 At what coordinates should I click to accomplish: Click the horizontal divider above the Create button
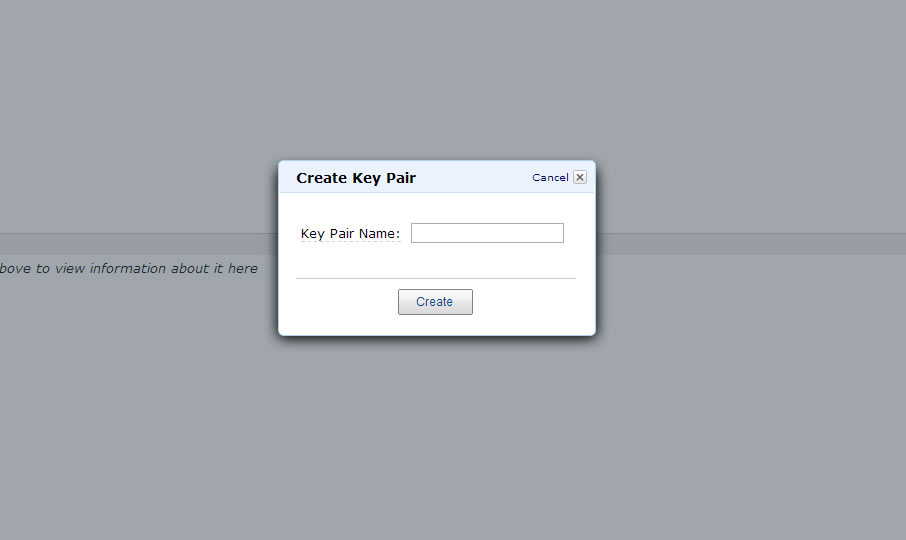[436, 278]
